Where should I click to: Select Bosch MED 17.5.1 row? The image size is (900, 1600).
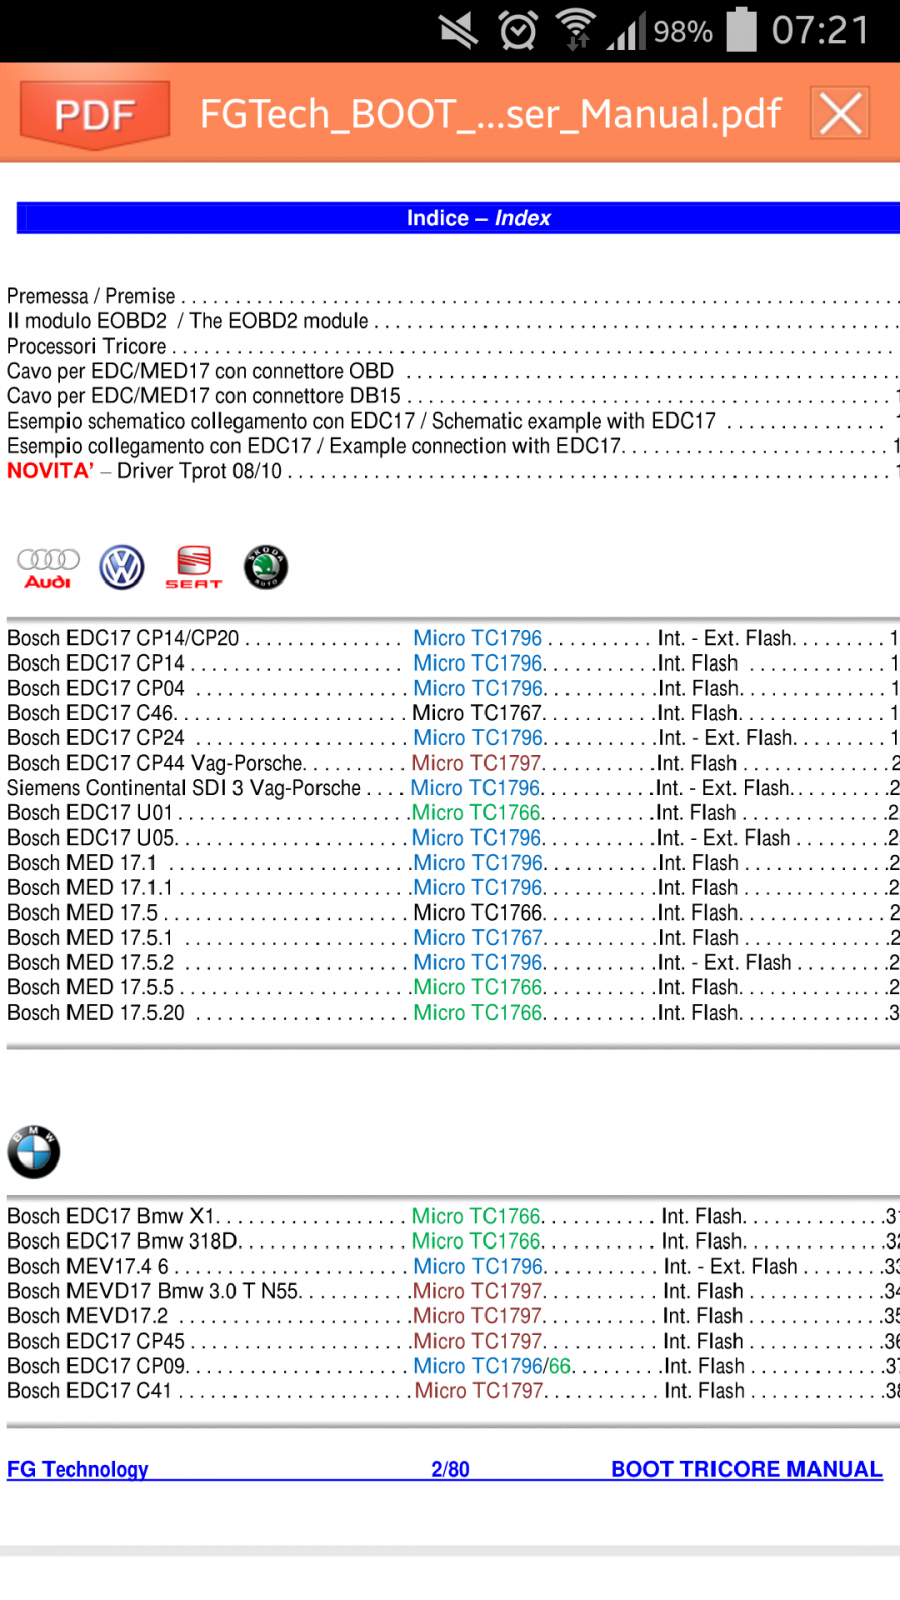click(x=453, y=938)
